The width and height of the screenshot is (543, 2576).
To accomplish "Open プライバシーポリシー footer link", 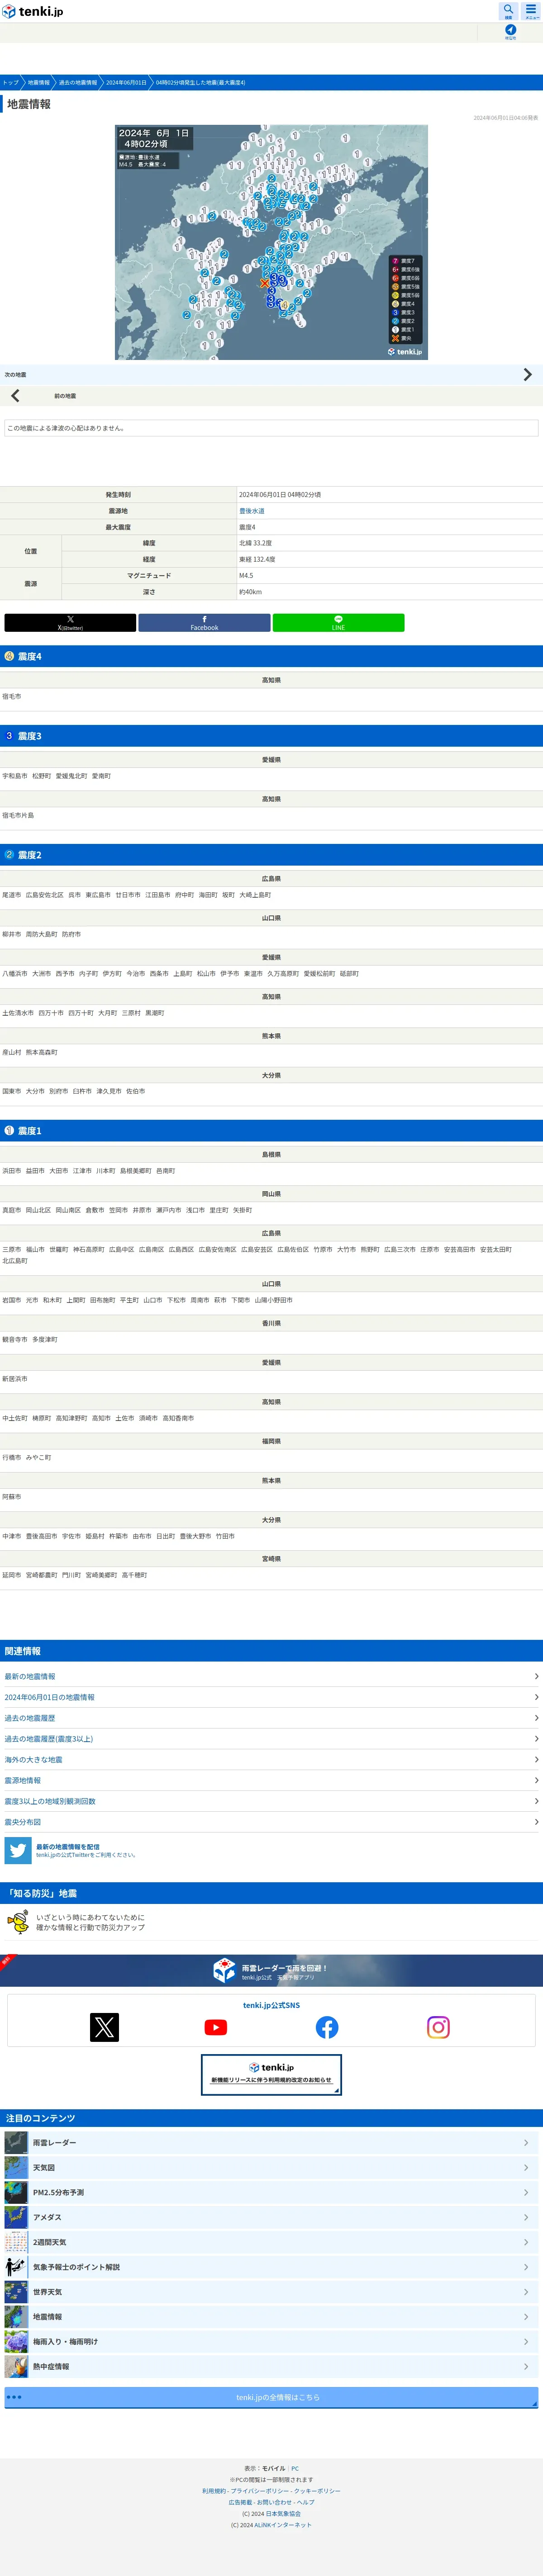I will pyautogui.click(x=260, y=2491).
